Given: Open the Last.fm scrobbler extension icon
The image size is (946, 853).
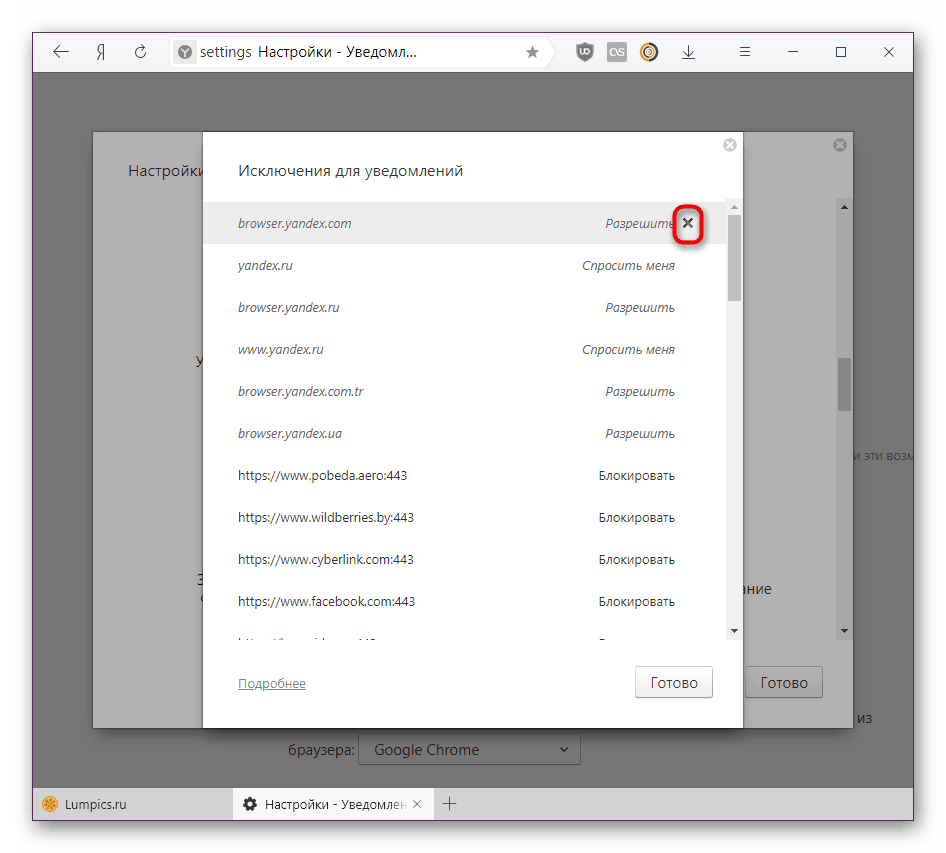Looking at the screenshot, I should tap(617, 52).
